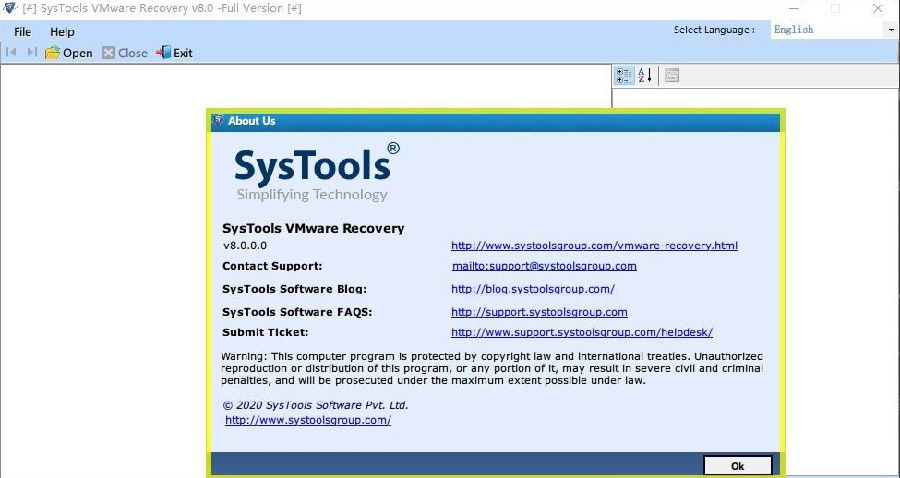The width and height of the screenshot is (900, 478).
Task: Open the Help menu
Action: (x=62, y=32)
